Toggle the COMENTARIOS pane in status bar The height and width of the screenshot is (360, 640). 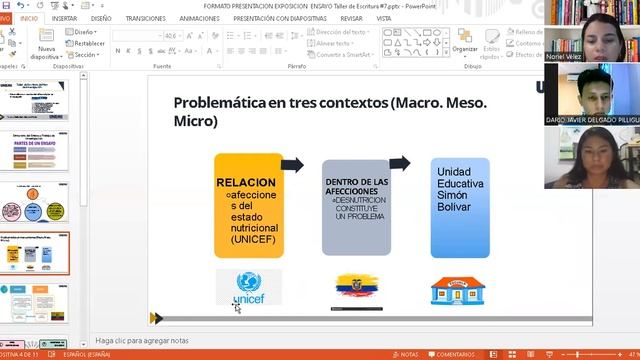pyautogui.click(x=451, y=355)
